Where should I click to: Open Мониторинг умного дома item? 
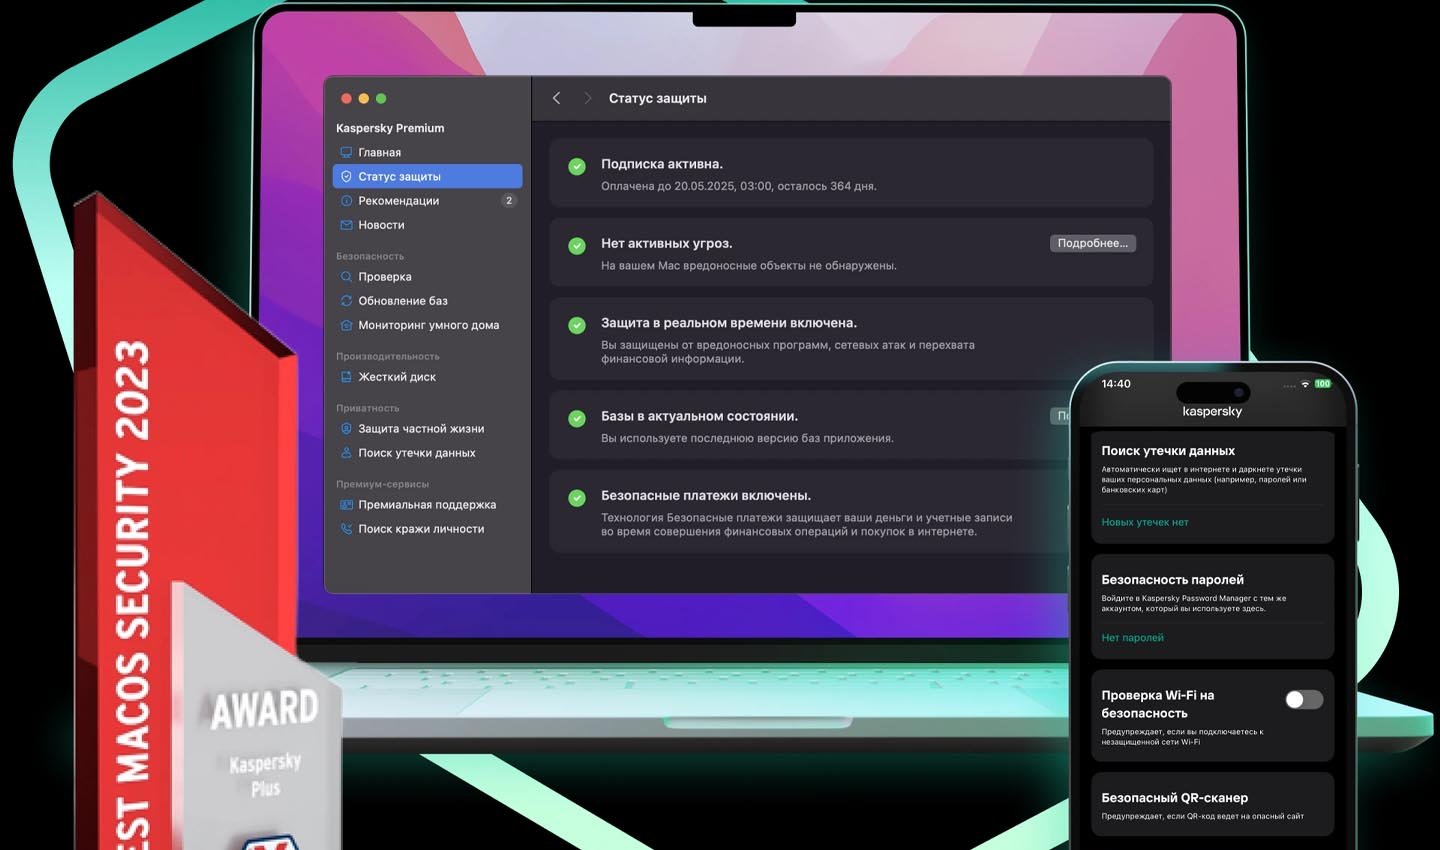pyautogui.click(x=427, y=325)
